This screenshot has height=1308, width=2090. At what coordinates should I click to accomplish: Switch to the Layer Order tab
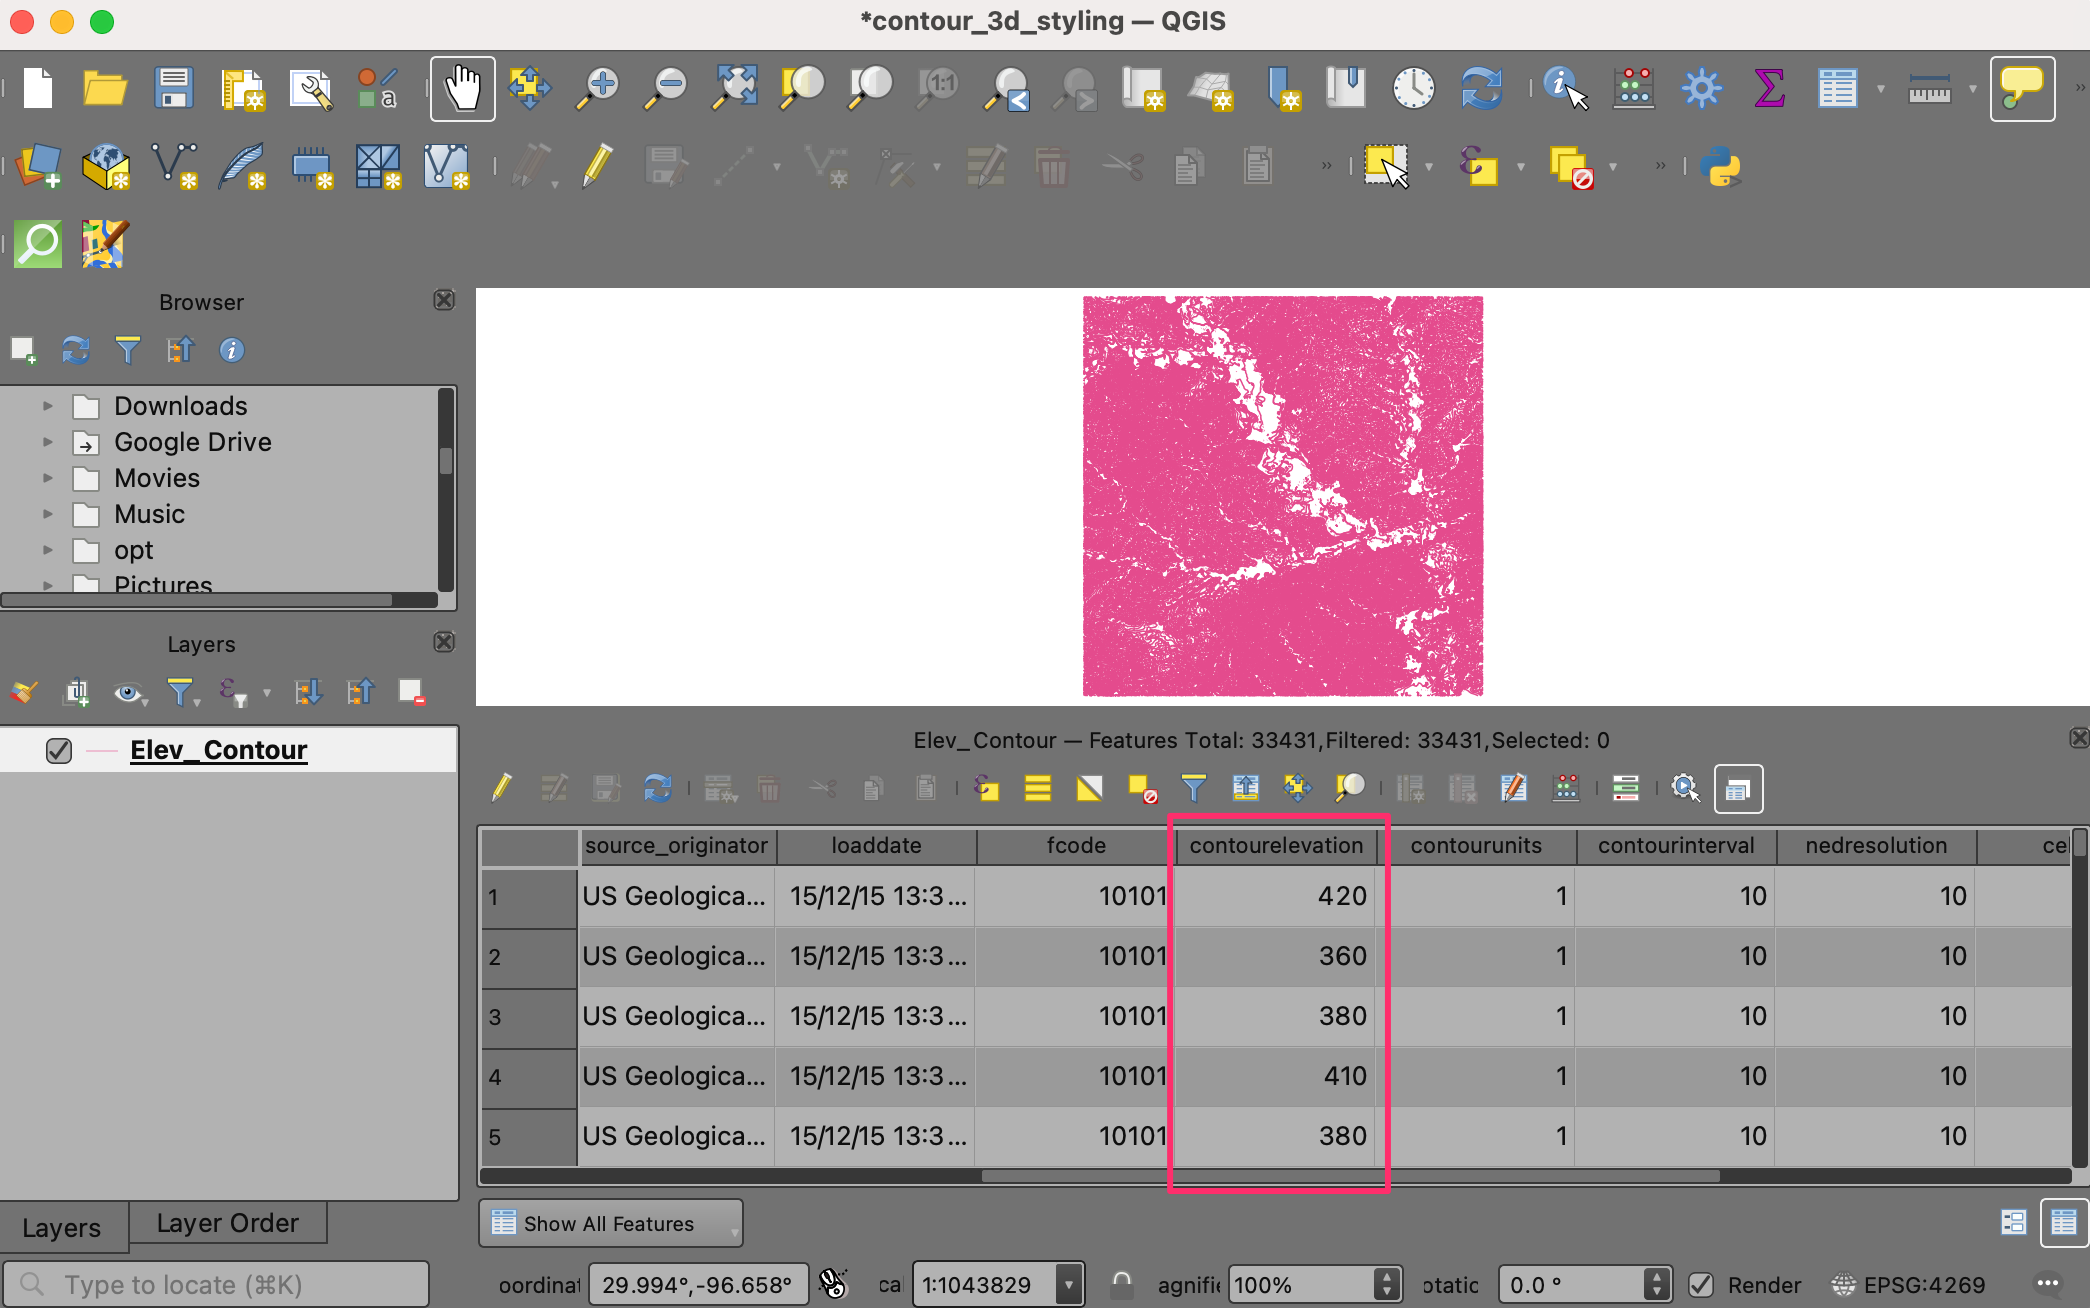point(227,1223)
